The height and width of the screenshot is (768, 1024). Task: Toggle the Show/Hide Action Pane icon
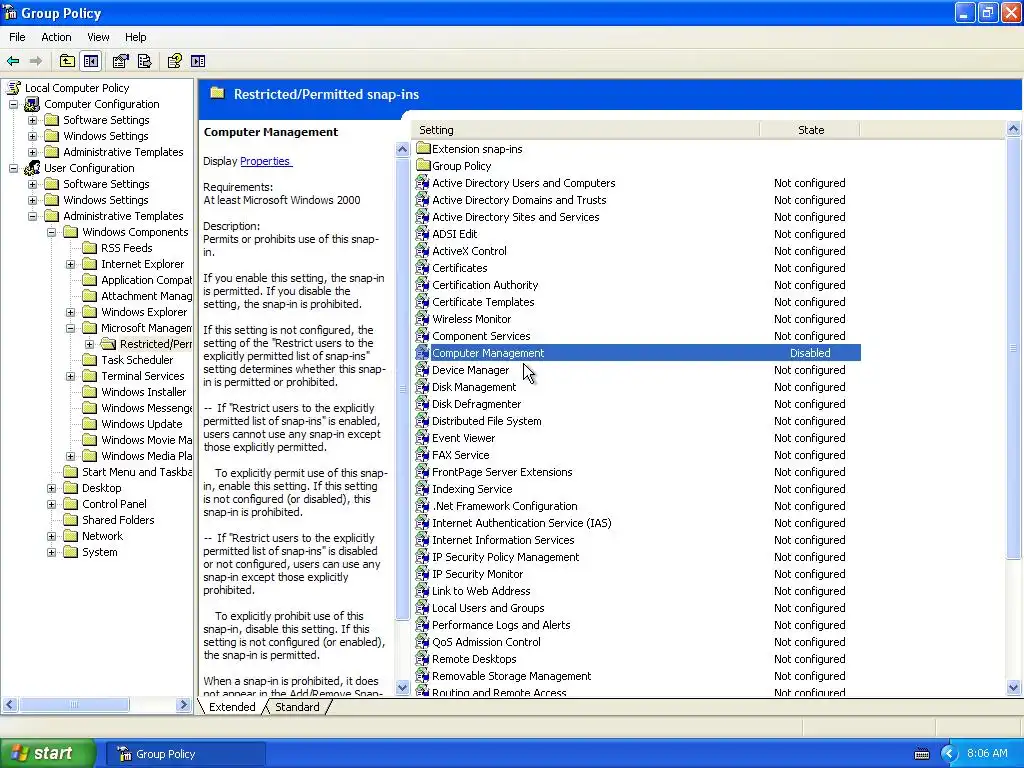[198, 61]
